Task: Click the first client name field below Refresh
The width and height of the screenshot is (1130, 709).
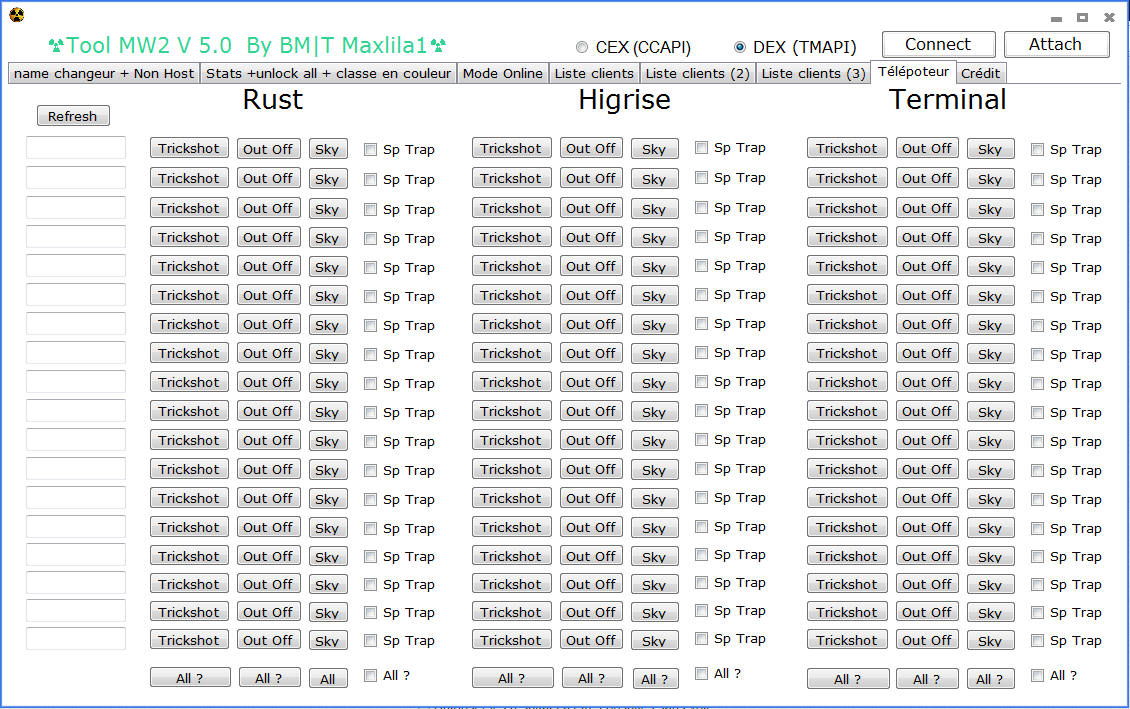Action: [x=76, y=148]
